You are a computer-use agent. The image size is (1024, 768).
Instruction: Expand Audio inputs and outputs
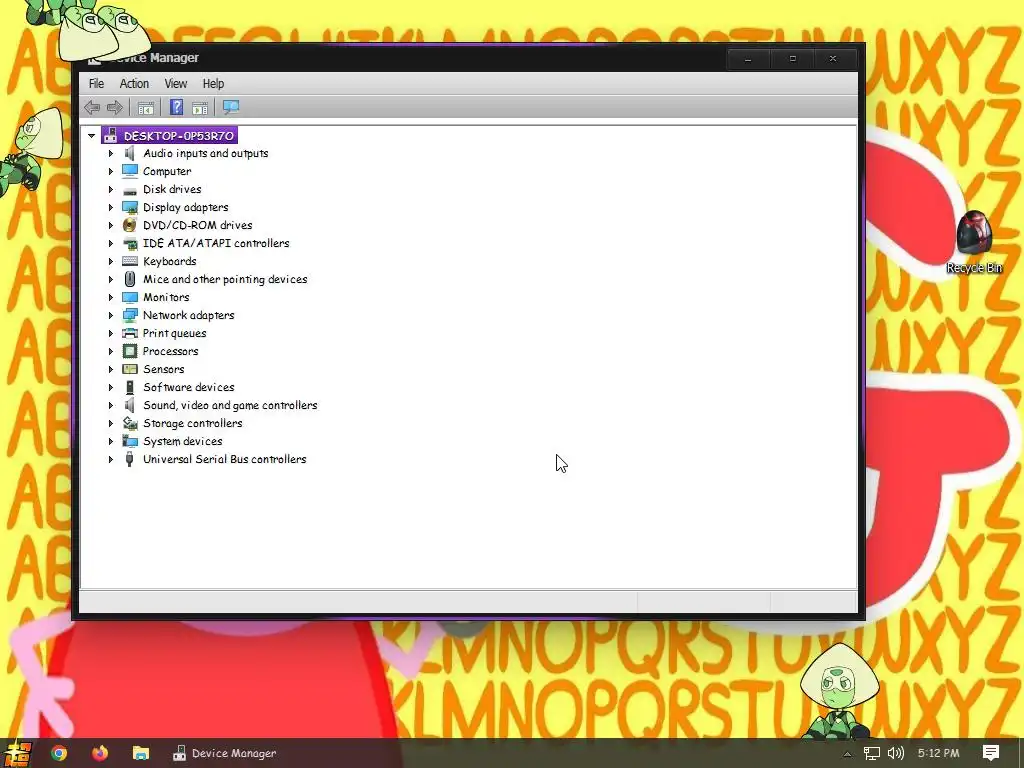110,153
